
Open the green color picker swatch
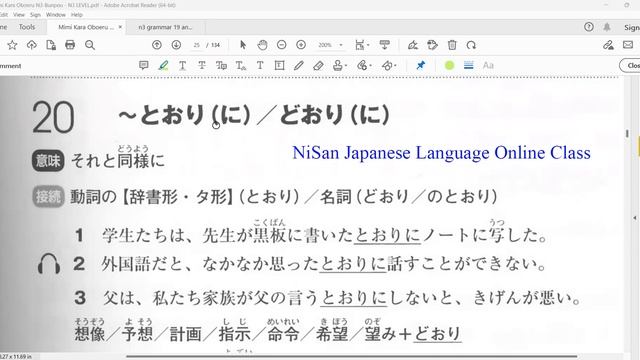449,65
